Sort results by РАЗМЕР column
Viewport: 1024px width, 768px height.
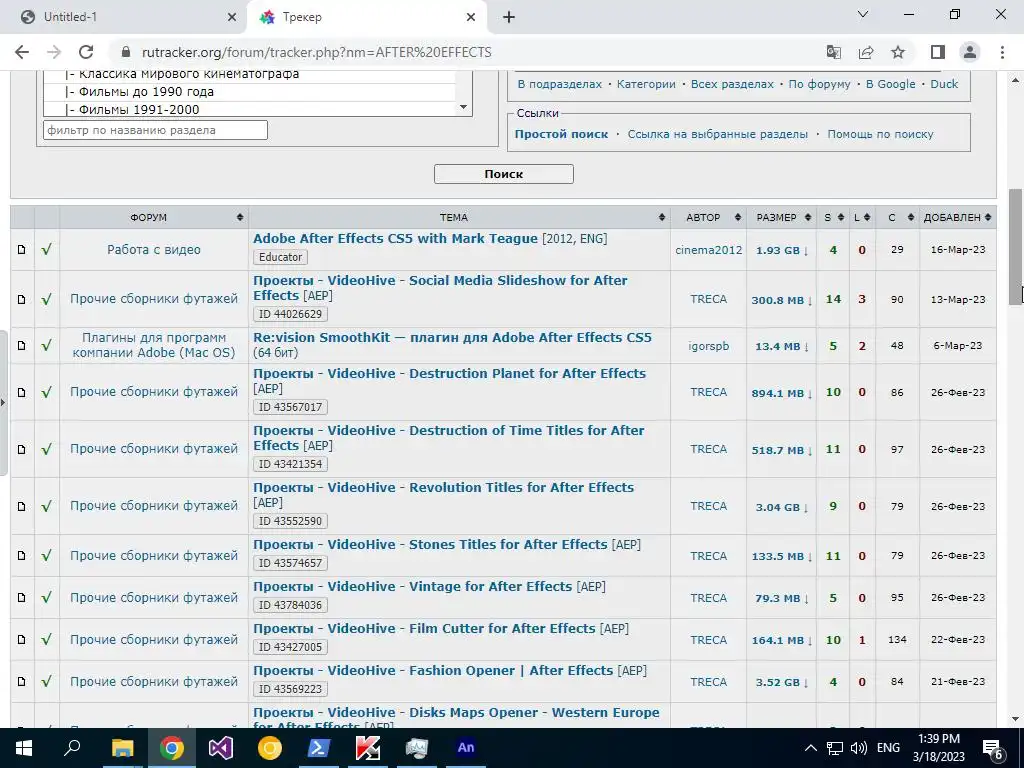click(x=782, y=217)
